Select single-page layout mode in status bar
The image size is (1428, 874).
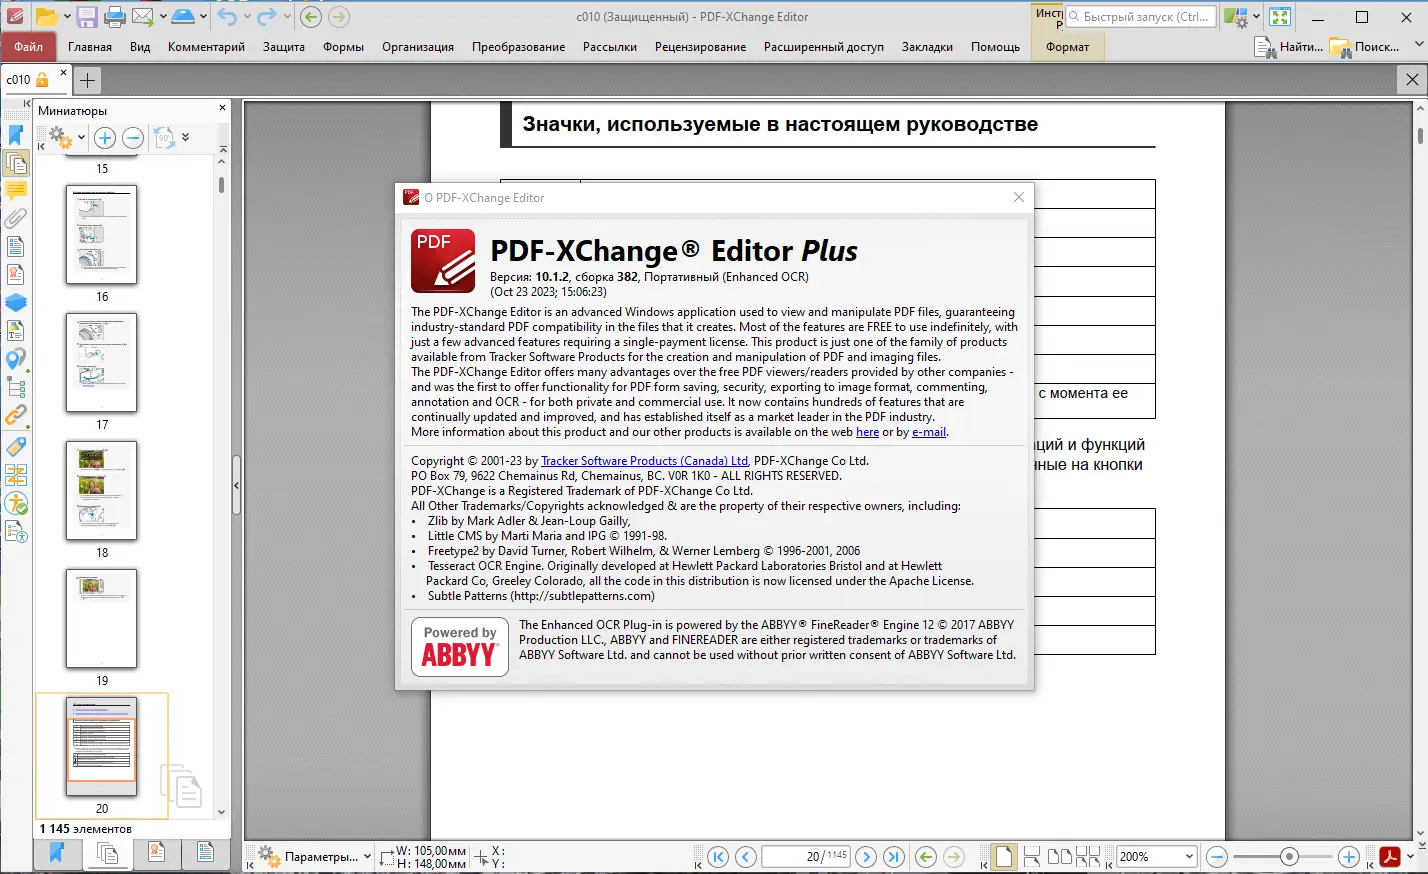(x=1004, y=855)
